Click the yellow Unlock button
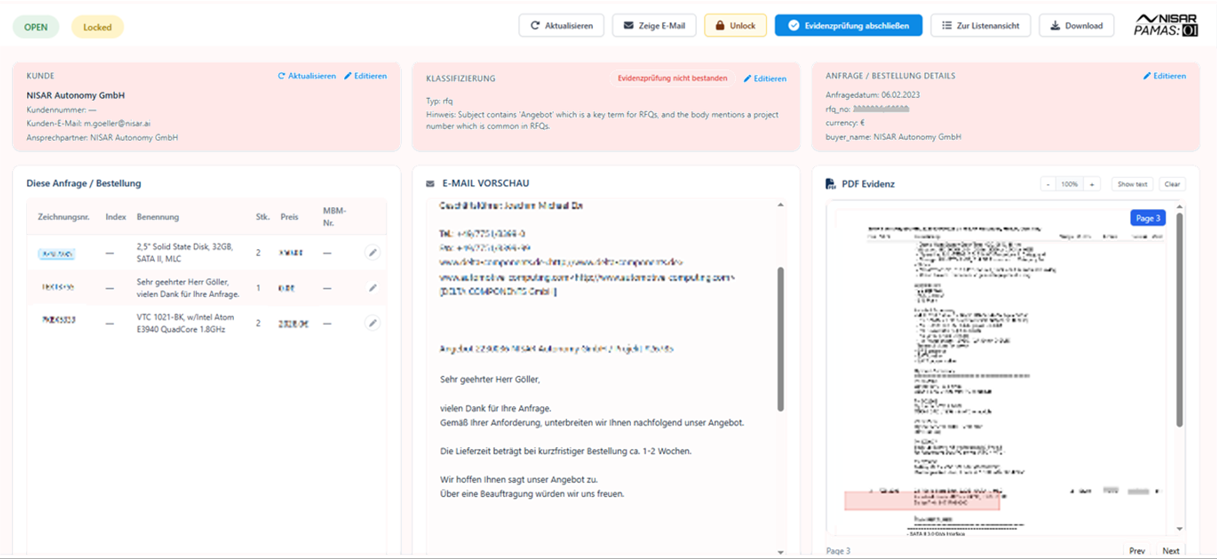The height and width of the screenshot is (559, 1217). 735,25
